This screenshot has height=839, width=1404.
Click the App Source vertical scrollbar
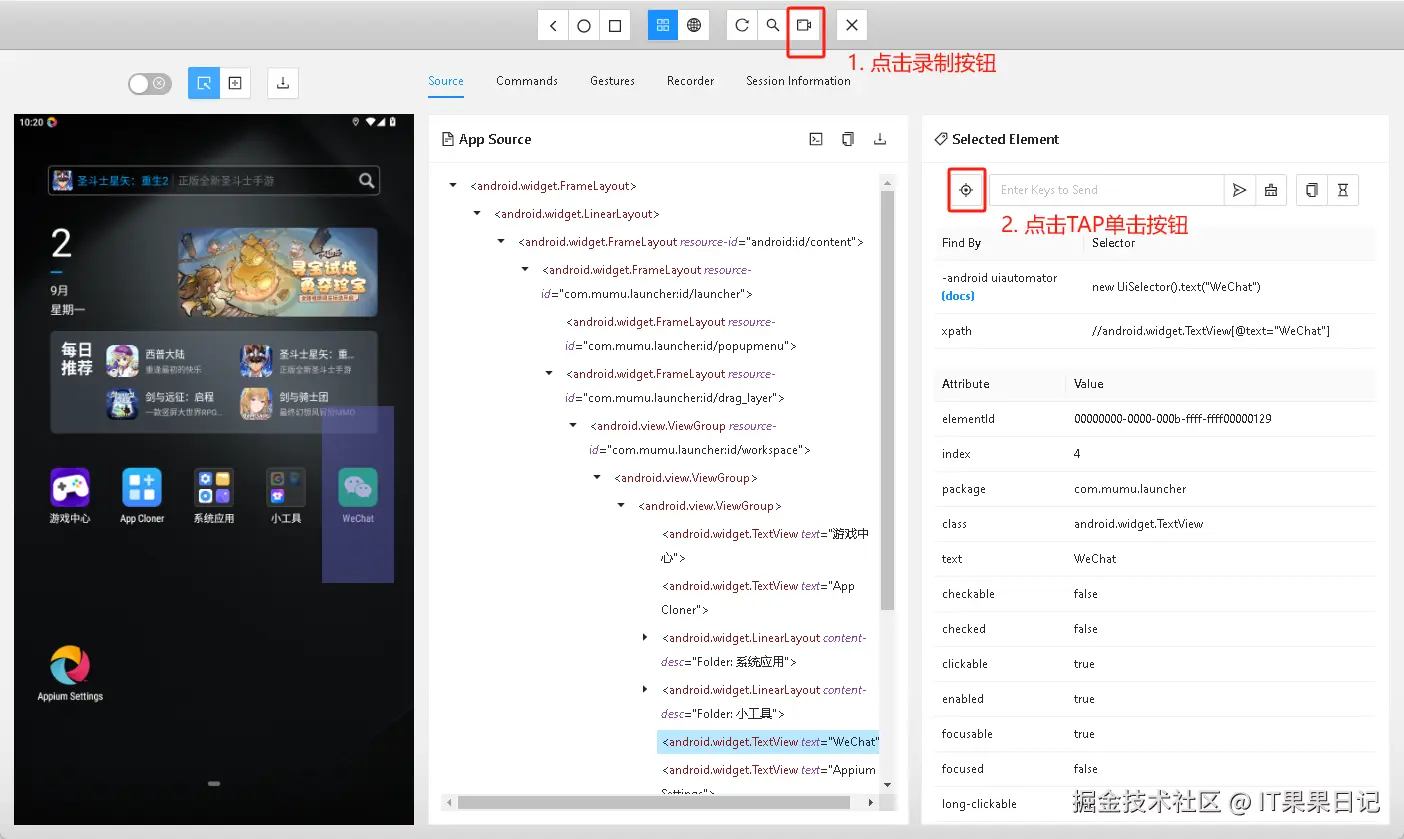tap(887, 400)
